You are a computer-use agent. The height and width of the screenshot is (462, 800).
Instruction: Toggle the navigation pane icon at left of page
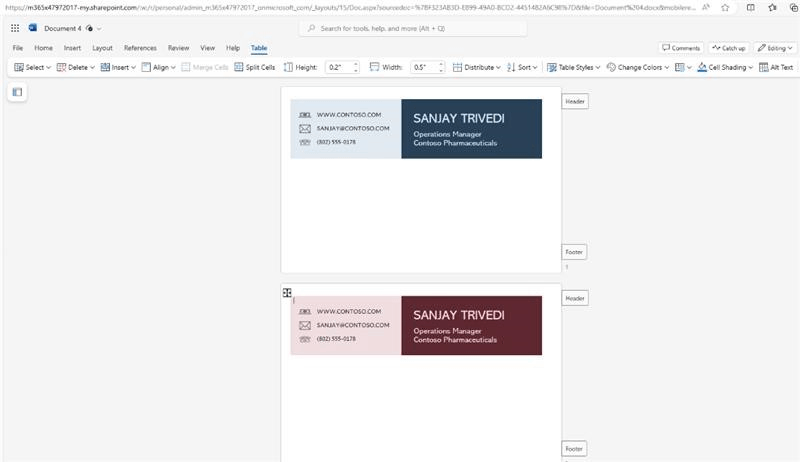point(17,92)
